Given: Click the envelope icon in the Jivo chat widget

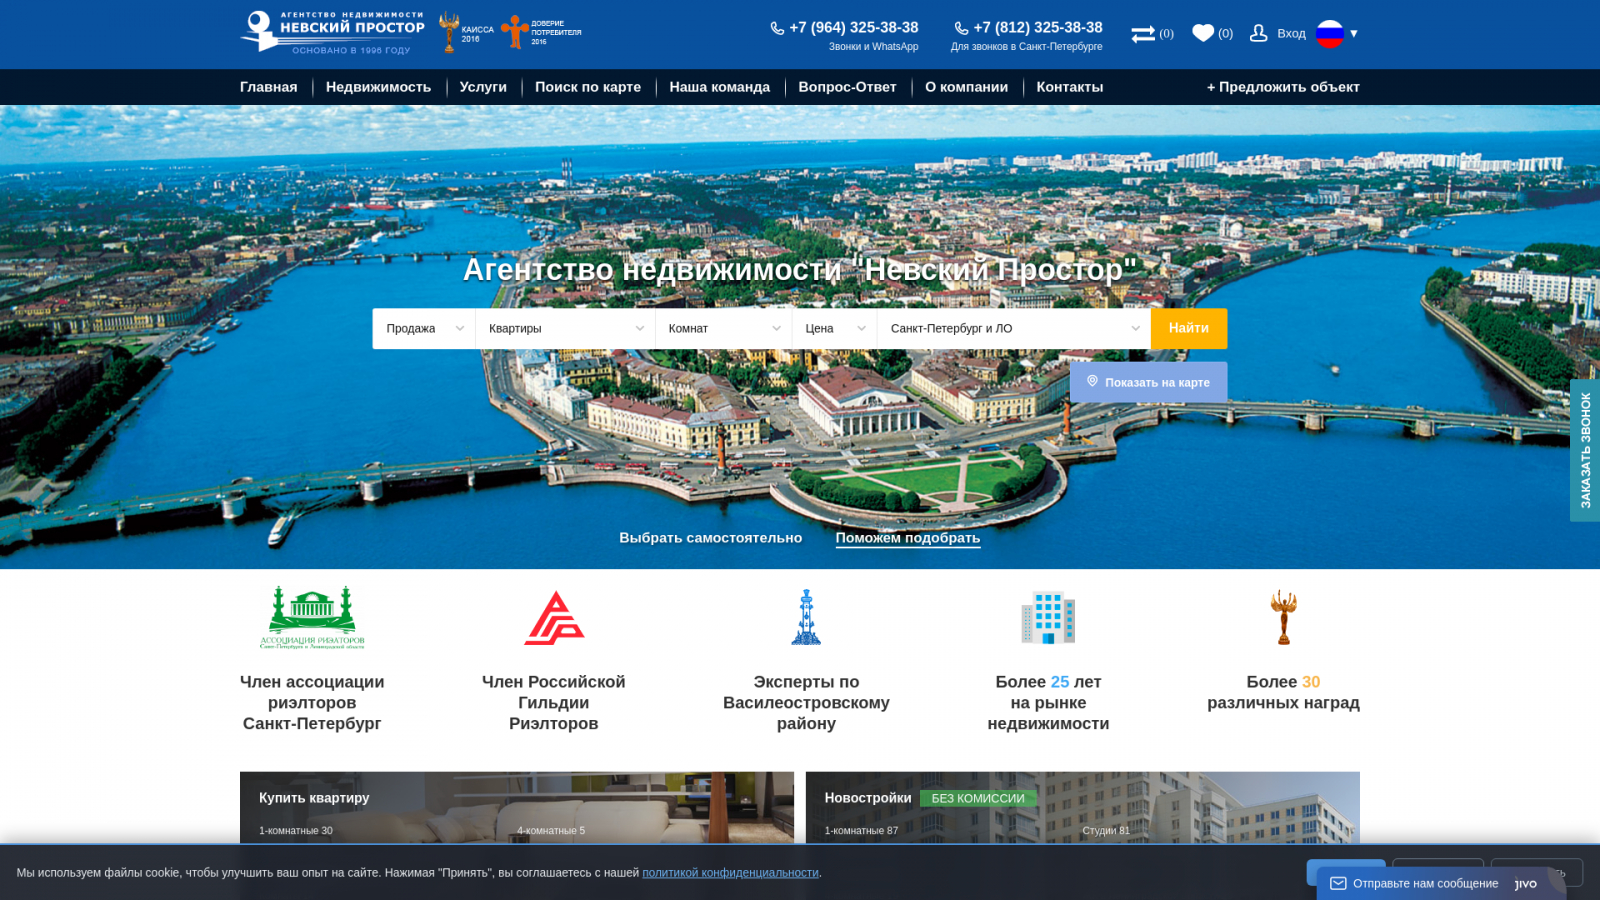Looking at the screenshot, I should [1338, 883].
